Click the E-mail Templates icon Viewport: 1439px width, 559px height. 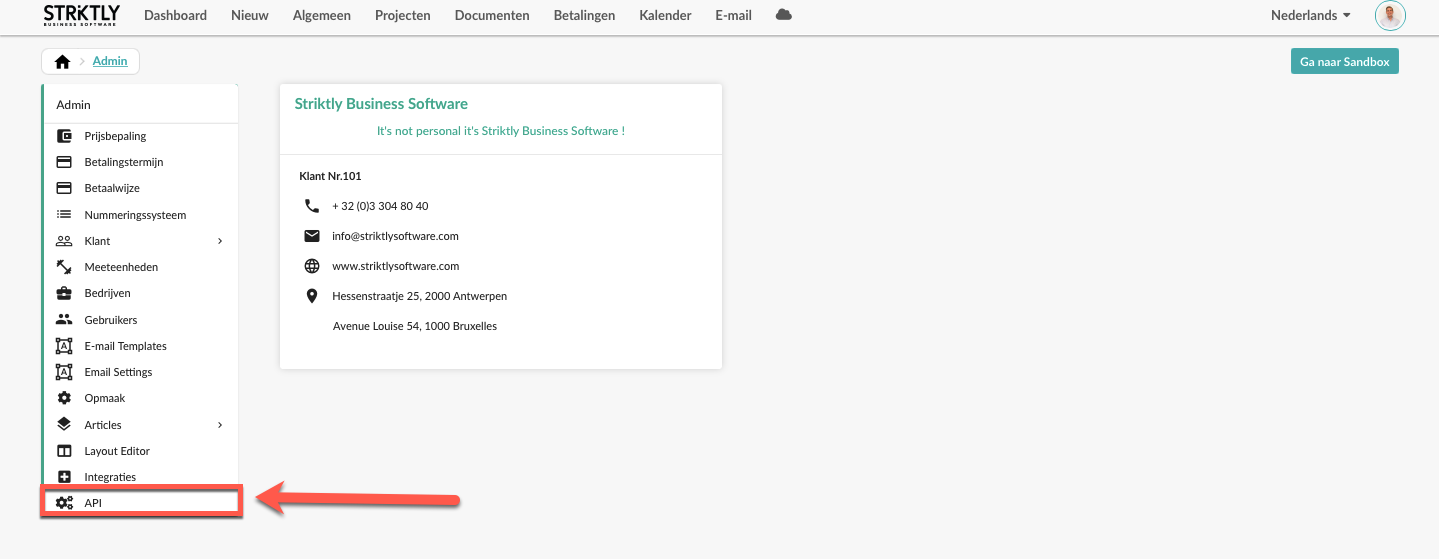(64, 346)
